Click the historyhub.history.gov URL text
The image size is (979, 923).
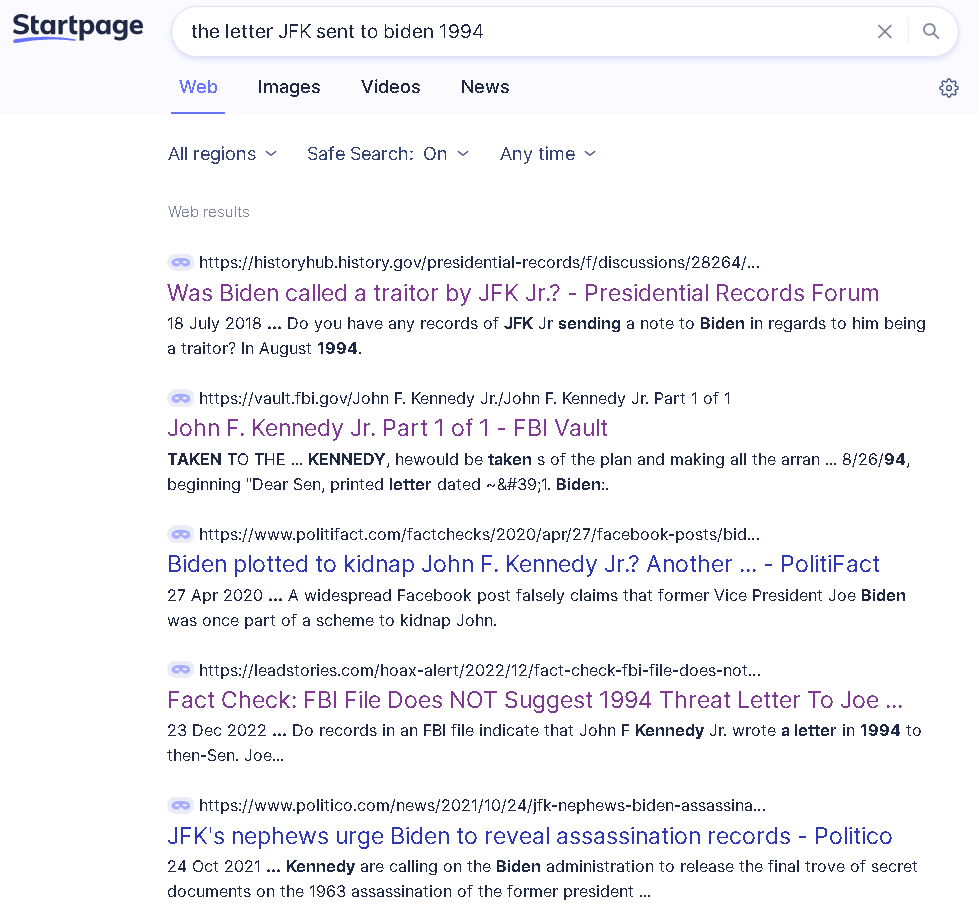coord(480,262)
